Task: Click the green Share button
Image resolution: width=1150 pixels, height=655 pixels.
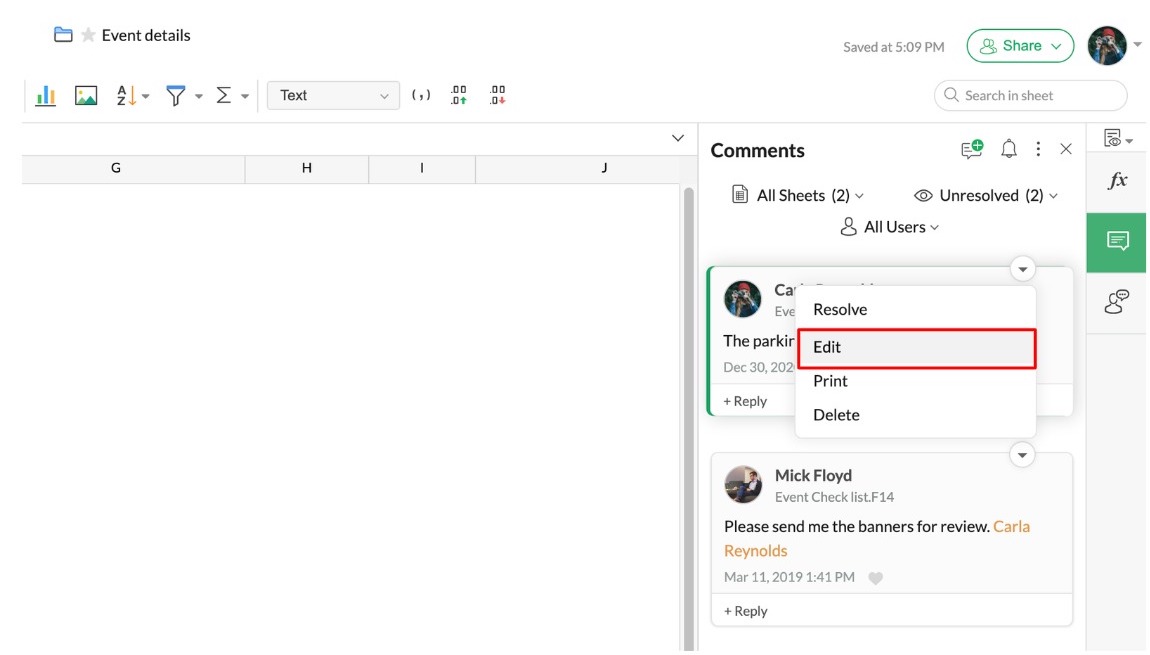Action: coord(1020,46)
